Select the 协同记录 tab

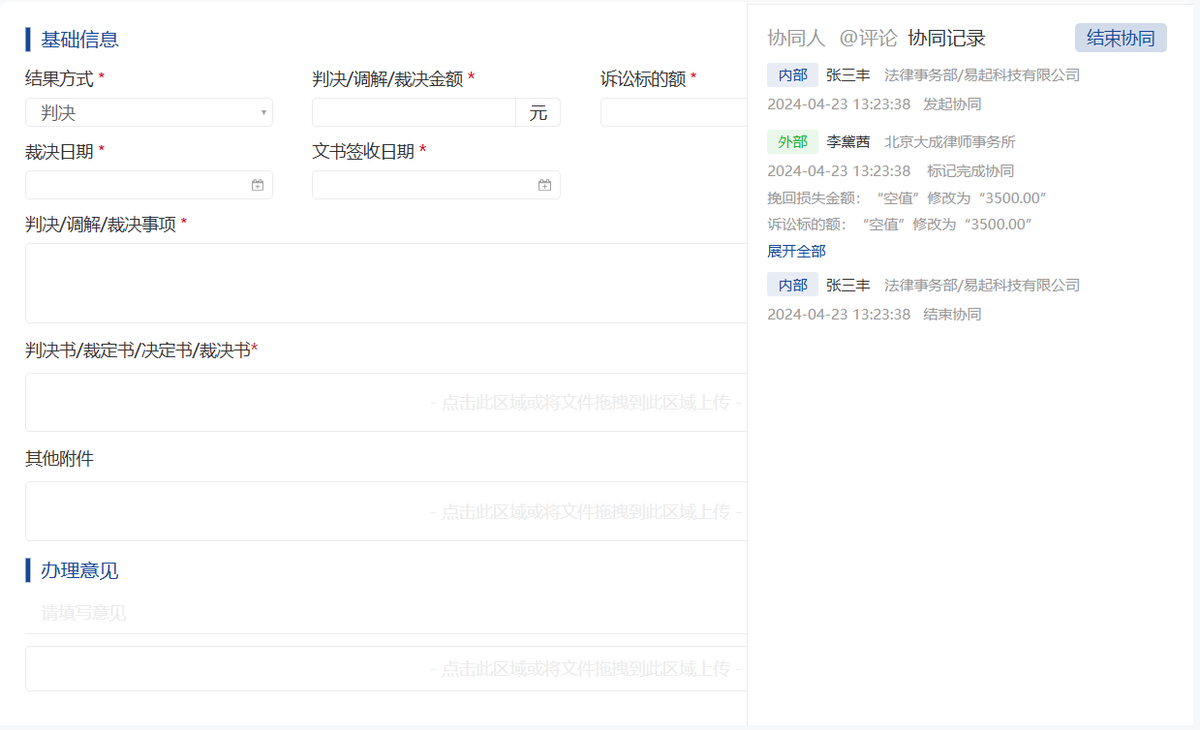[x=946, y=38]
